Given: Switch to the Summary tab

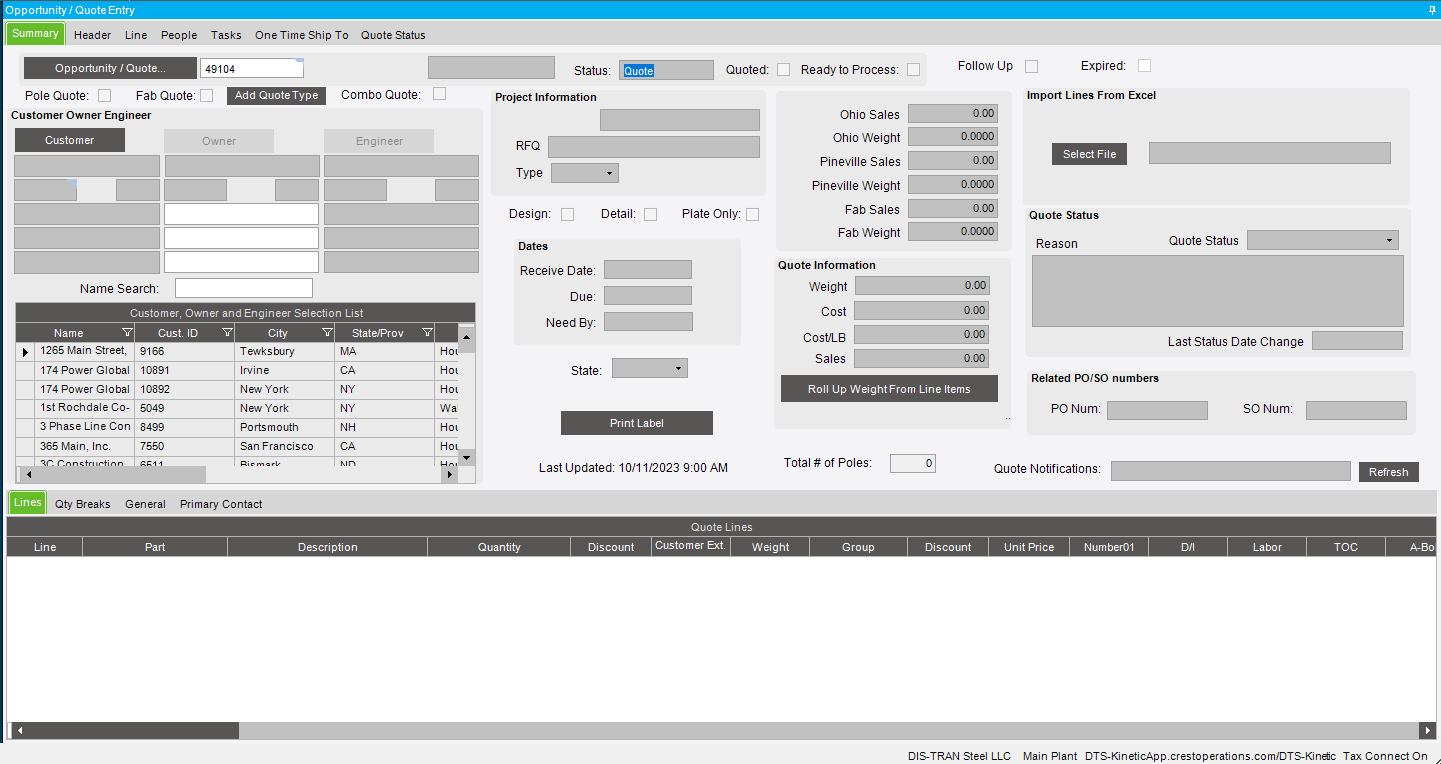Looking at the screenshot, I should pos(36,34).
